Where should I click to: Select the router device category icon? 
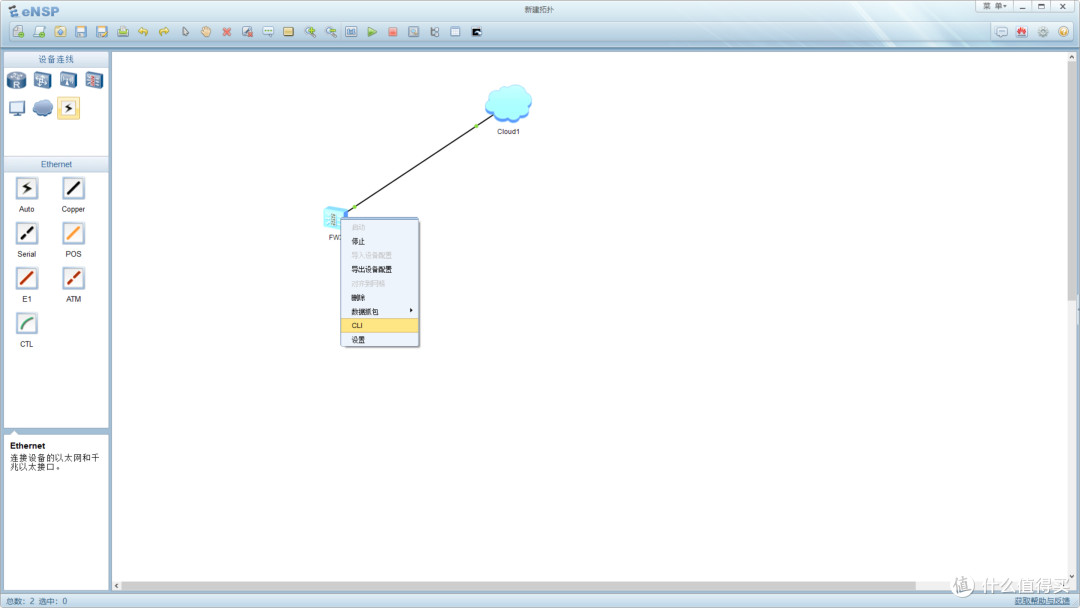[x=17, y=81]
